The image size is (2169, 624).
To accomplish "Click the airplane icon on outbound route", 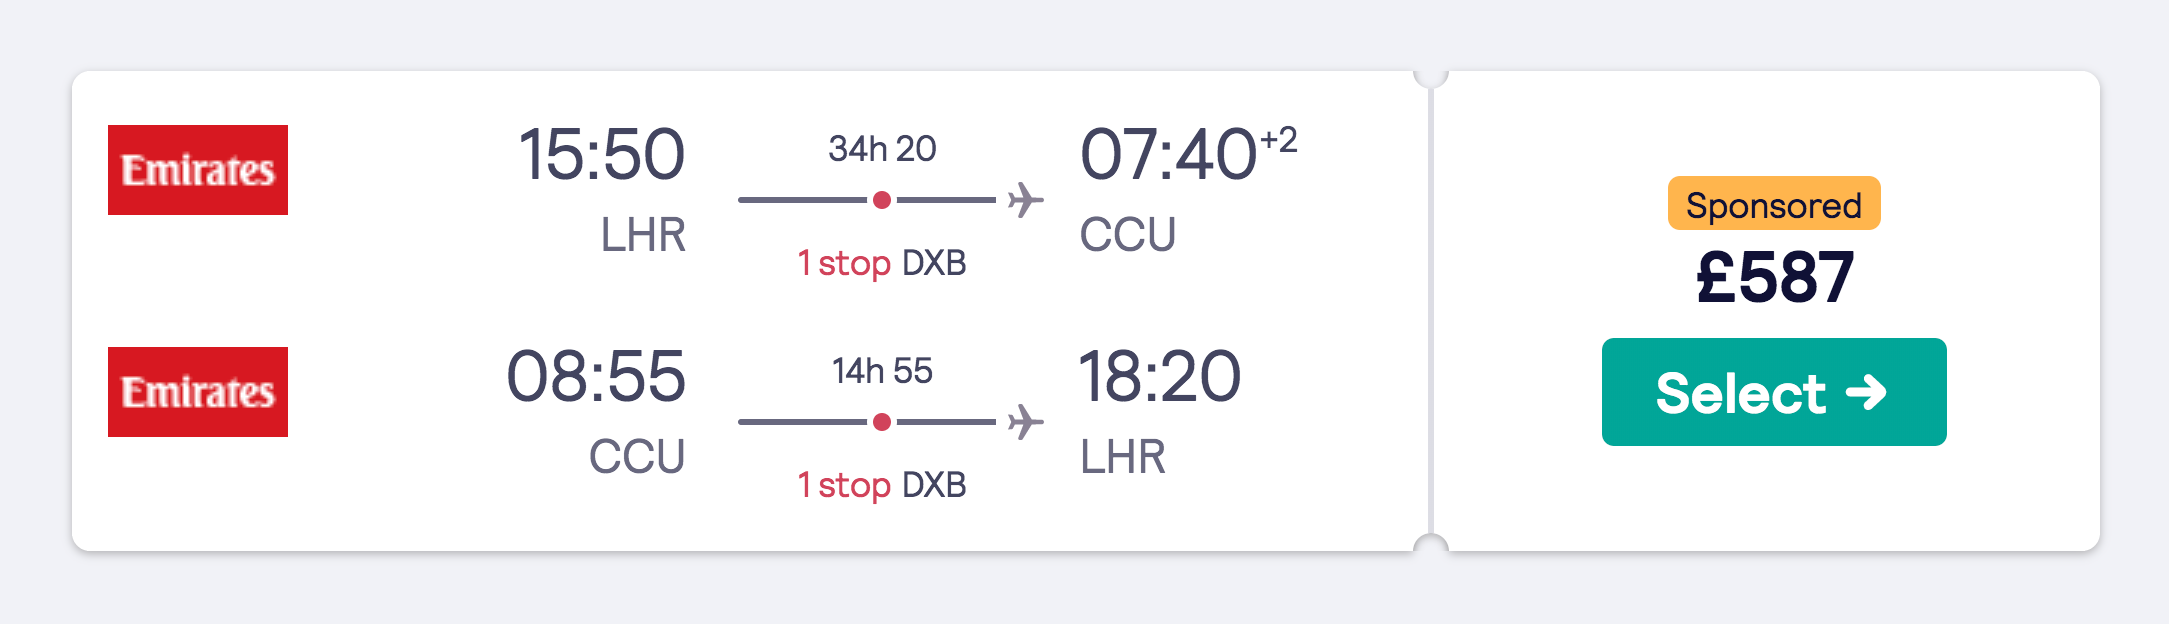I will (1025, 199).
